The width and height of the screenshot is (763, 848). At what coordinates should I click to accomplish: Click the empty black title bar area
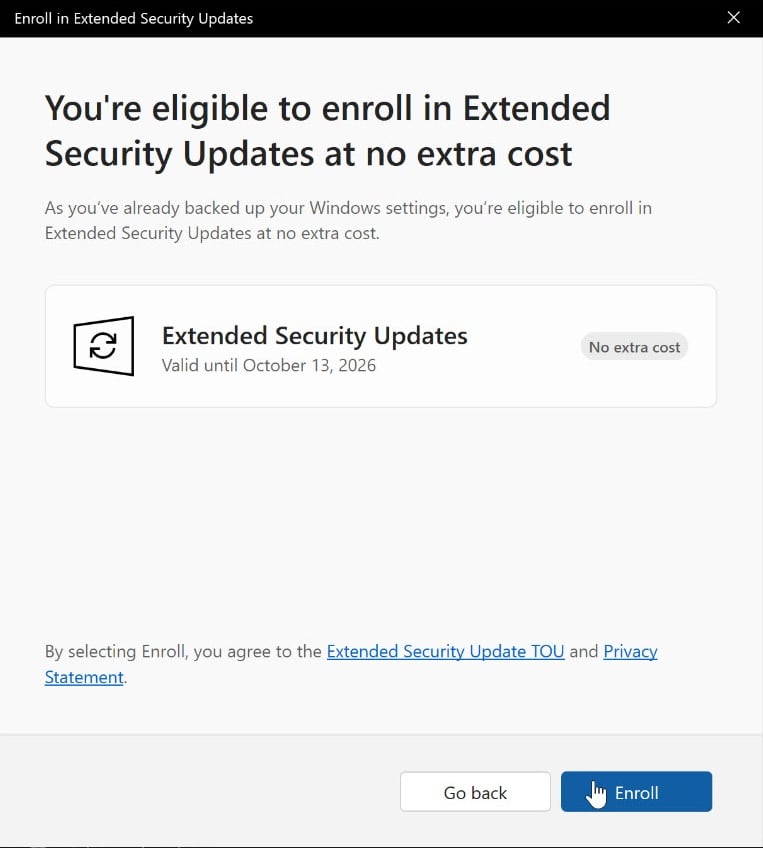click(487, 18)
